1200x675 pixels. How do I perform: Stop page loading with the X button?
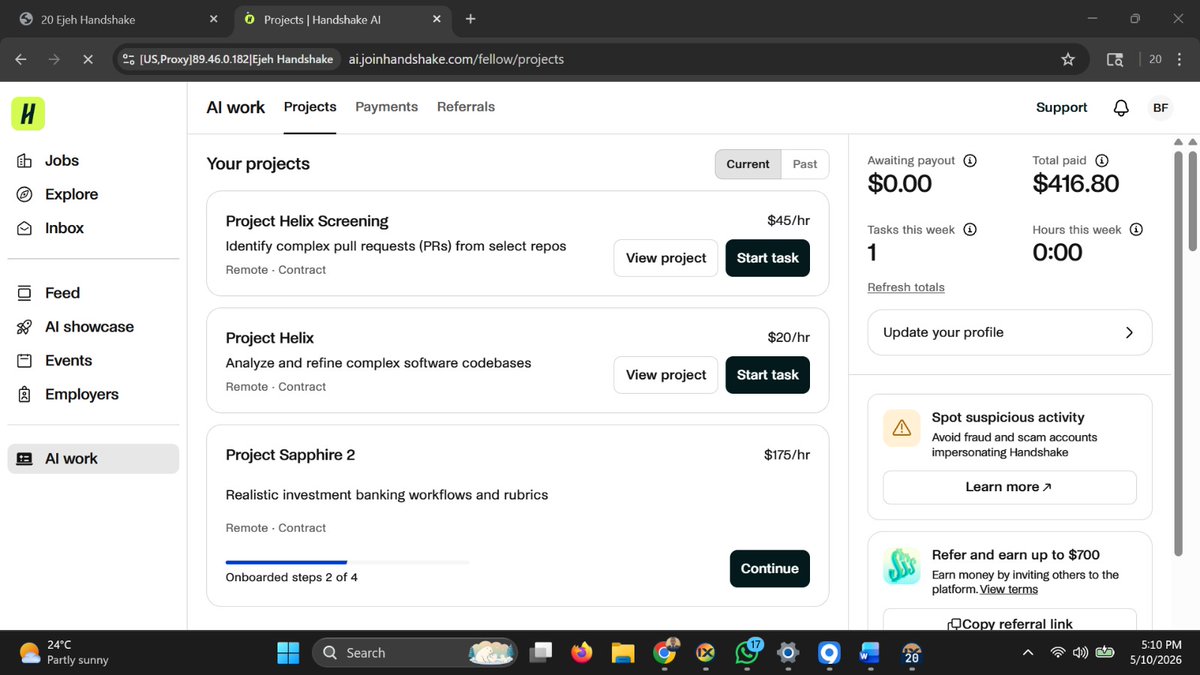pyautogui.click(x=87, y=59)
